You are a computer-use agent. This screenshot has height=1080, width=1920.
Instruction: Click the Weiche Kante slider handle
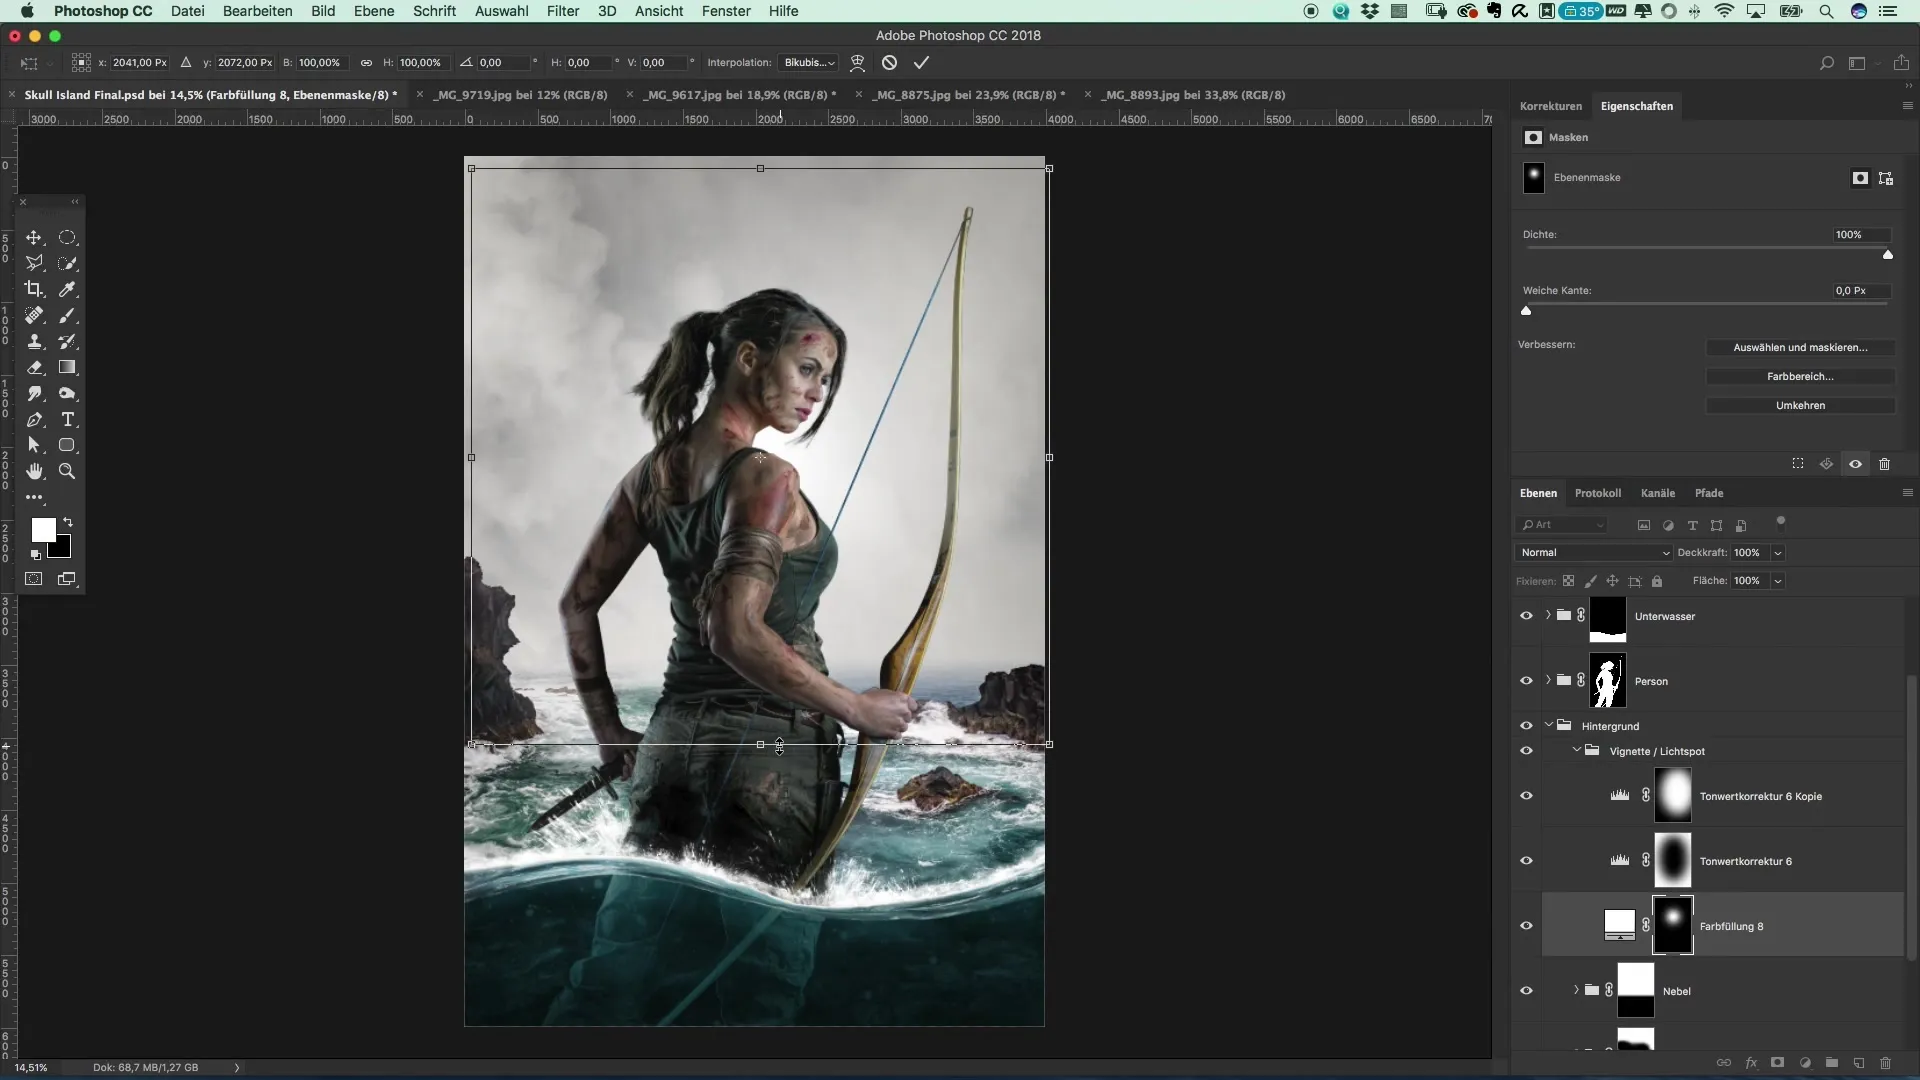pyautogui.click(x=1526, y=311)
